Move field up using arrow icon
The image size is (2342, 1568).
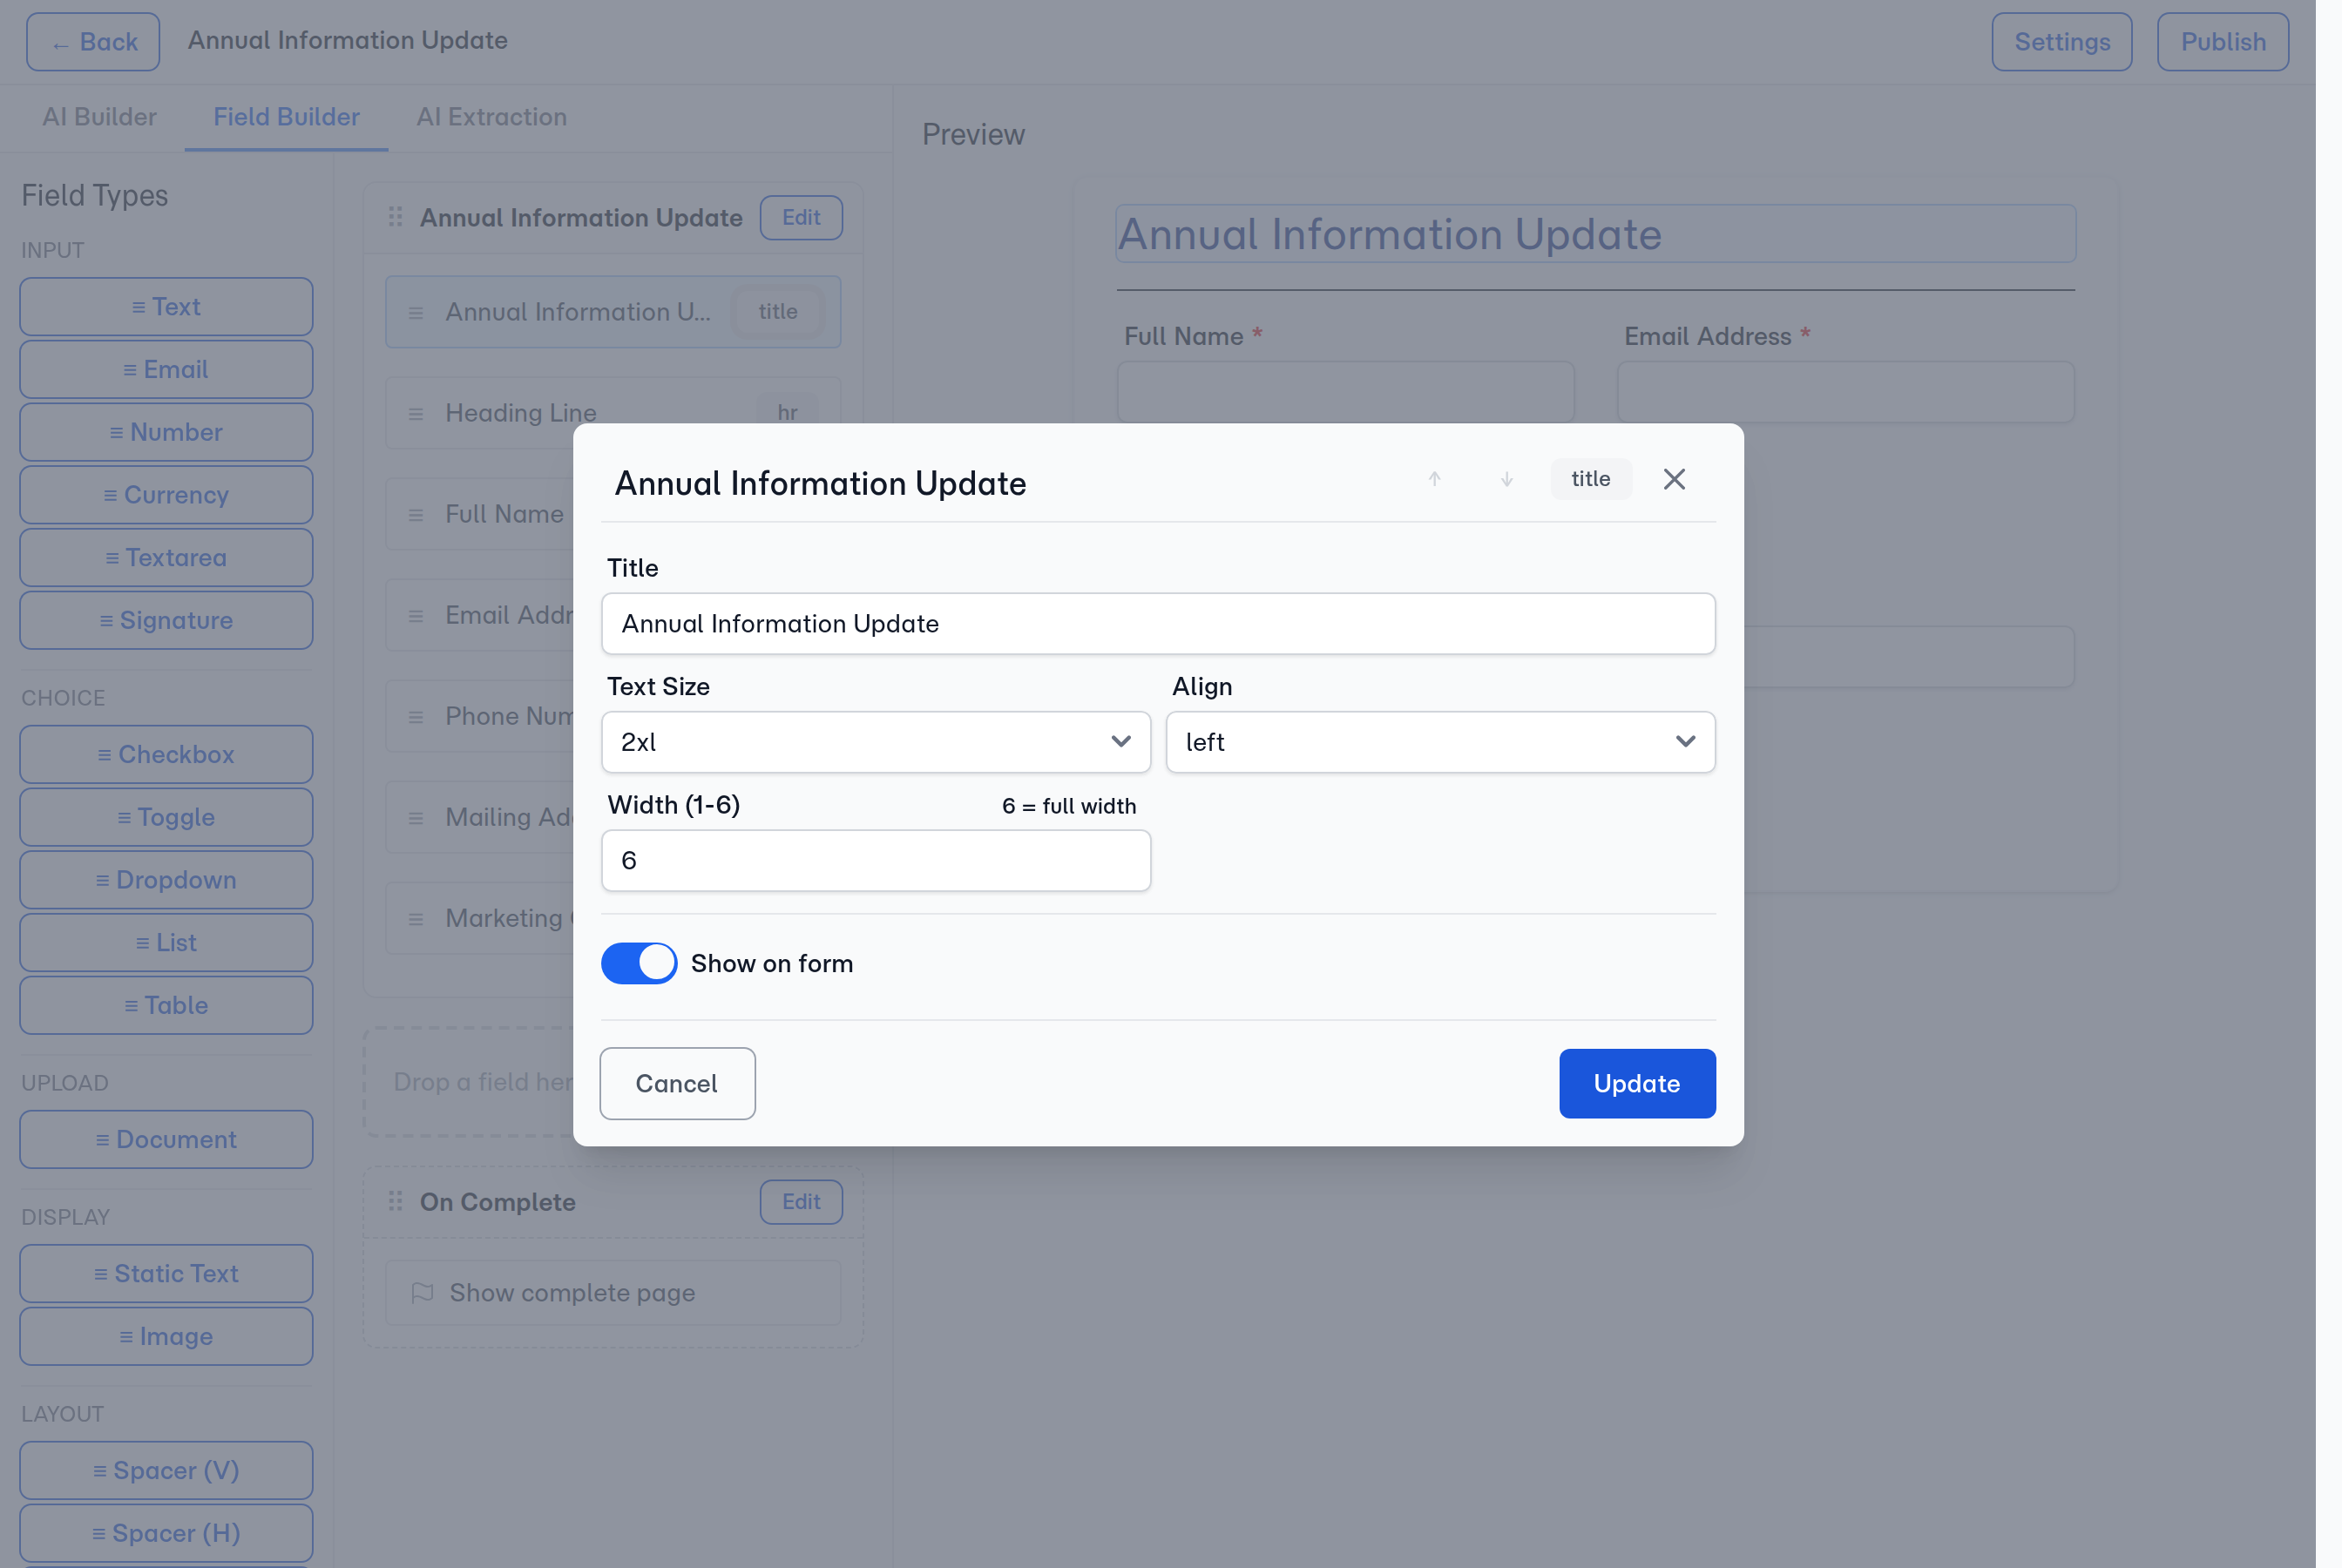point(1434,479)
